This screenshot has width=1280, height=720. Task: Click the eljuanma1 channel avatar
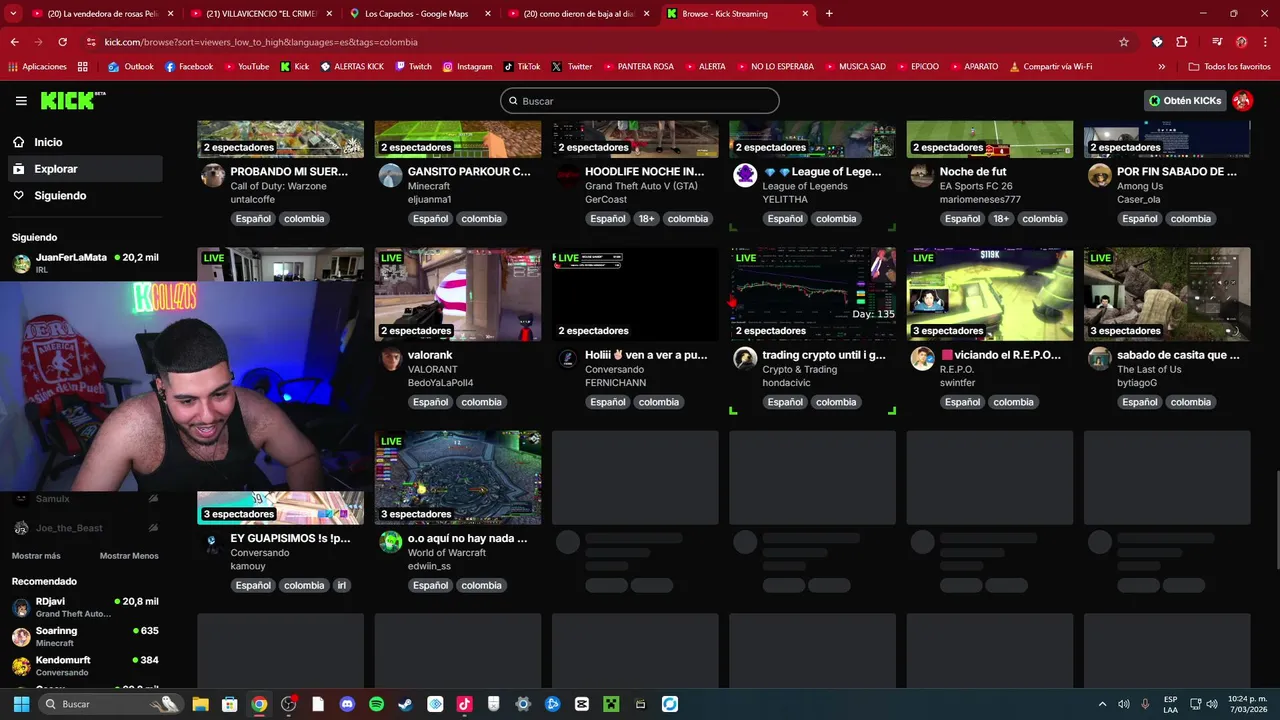(390, 176)
